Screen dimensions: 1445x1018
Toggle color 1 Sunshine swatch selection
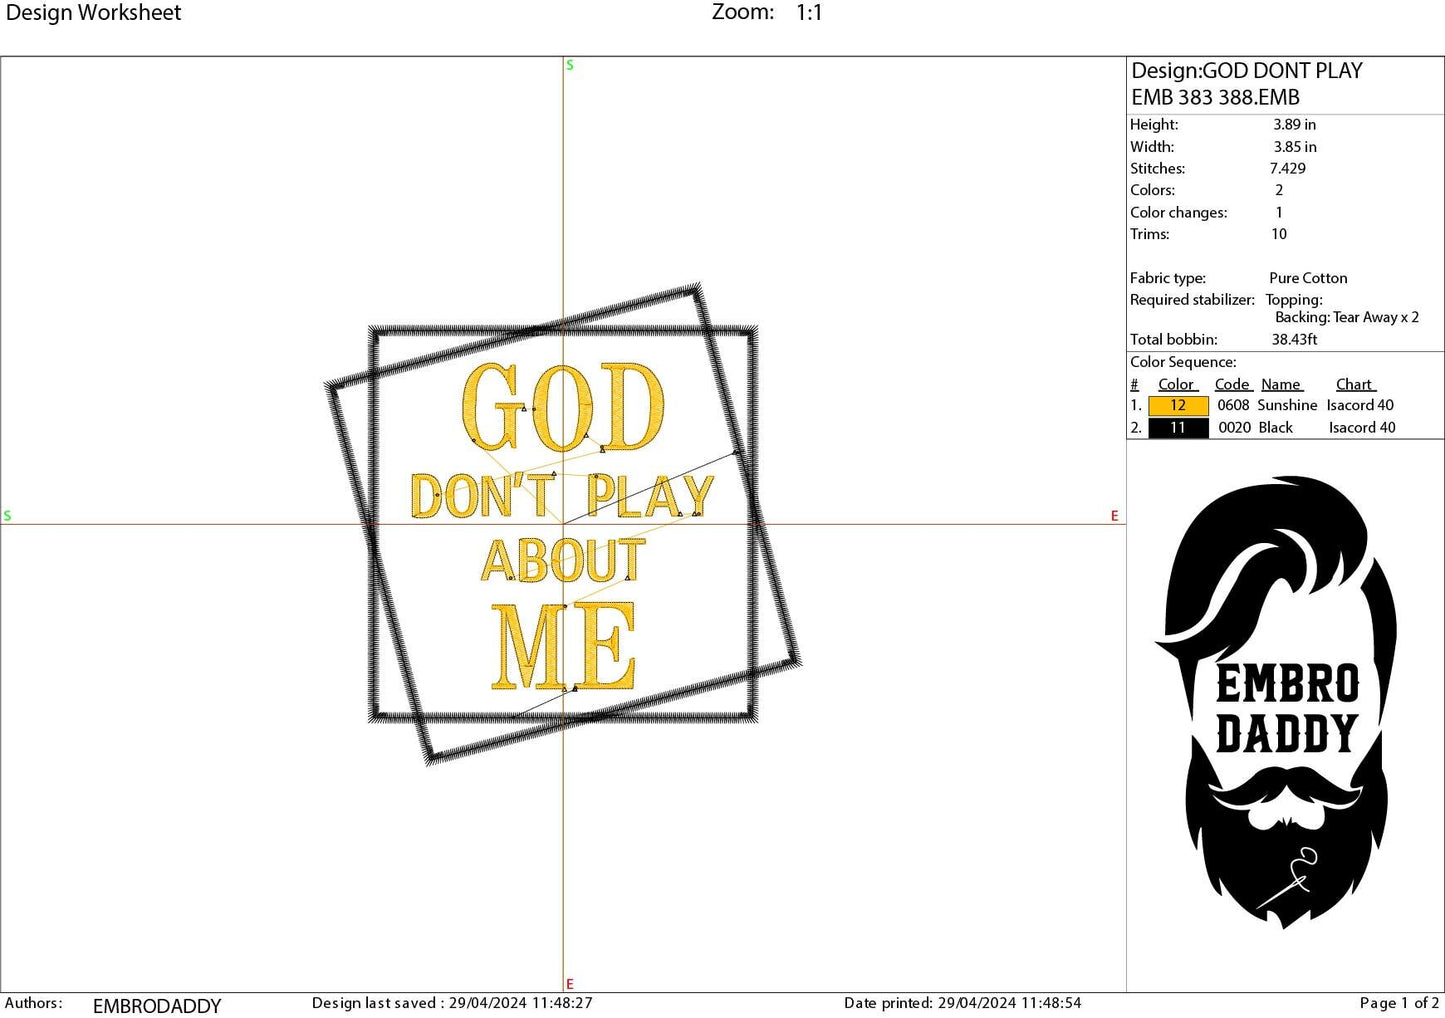(1178, 405)
